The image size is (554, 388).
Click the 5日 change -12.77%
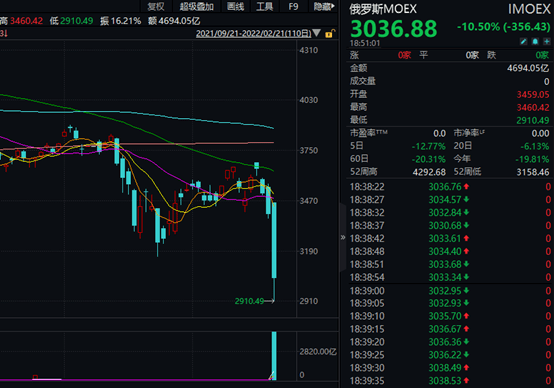[x=428, y=146]
